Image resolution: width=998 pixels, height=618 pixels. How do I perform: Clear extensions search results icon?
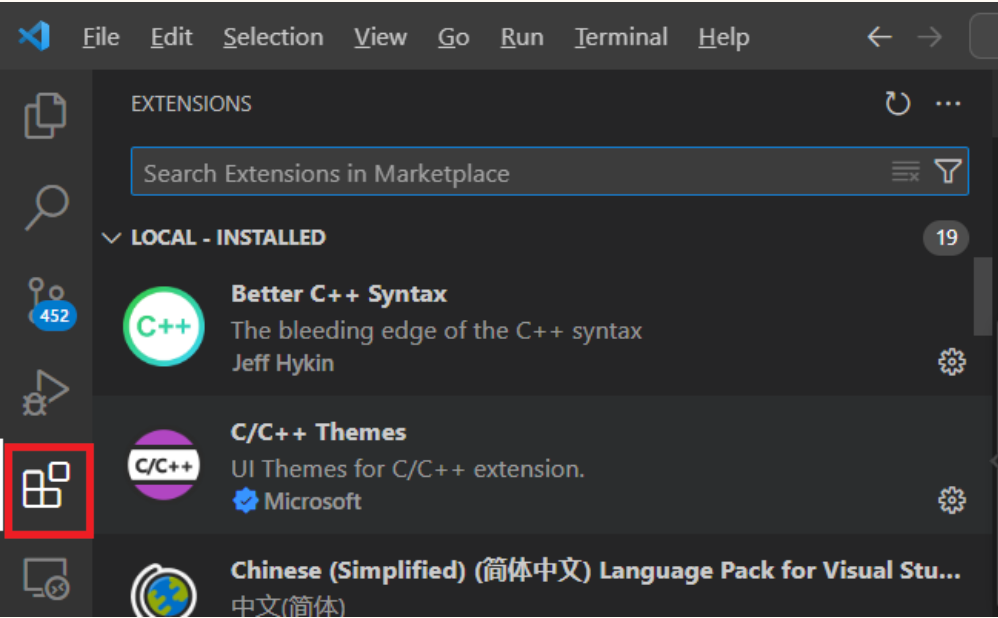pyautogui.click(x=905, y=172)
